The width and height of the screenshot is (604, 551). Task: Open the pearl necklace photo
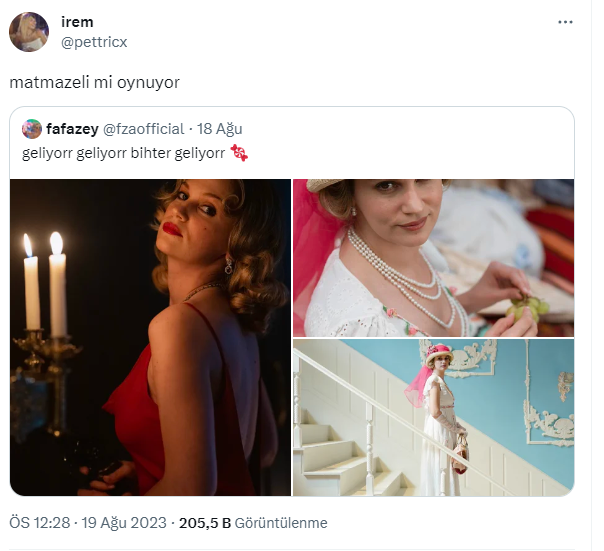[x=433, y=257]
